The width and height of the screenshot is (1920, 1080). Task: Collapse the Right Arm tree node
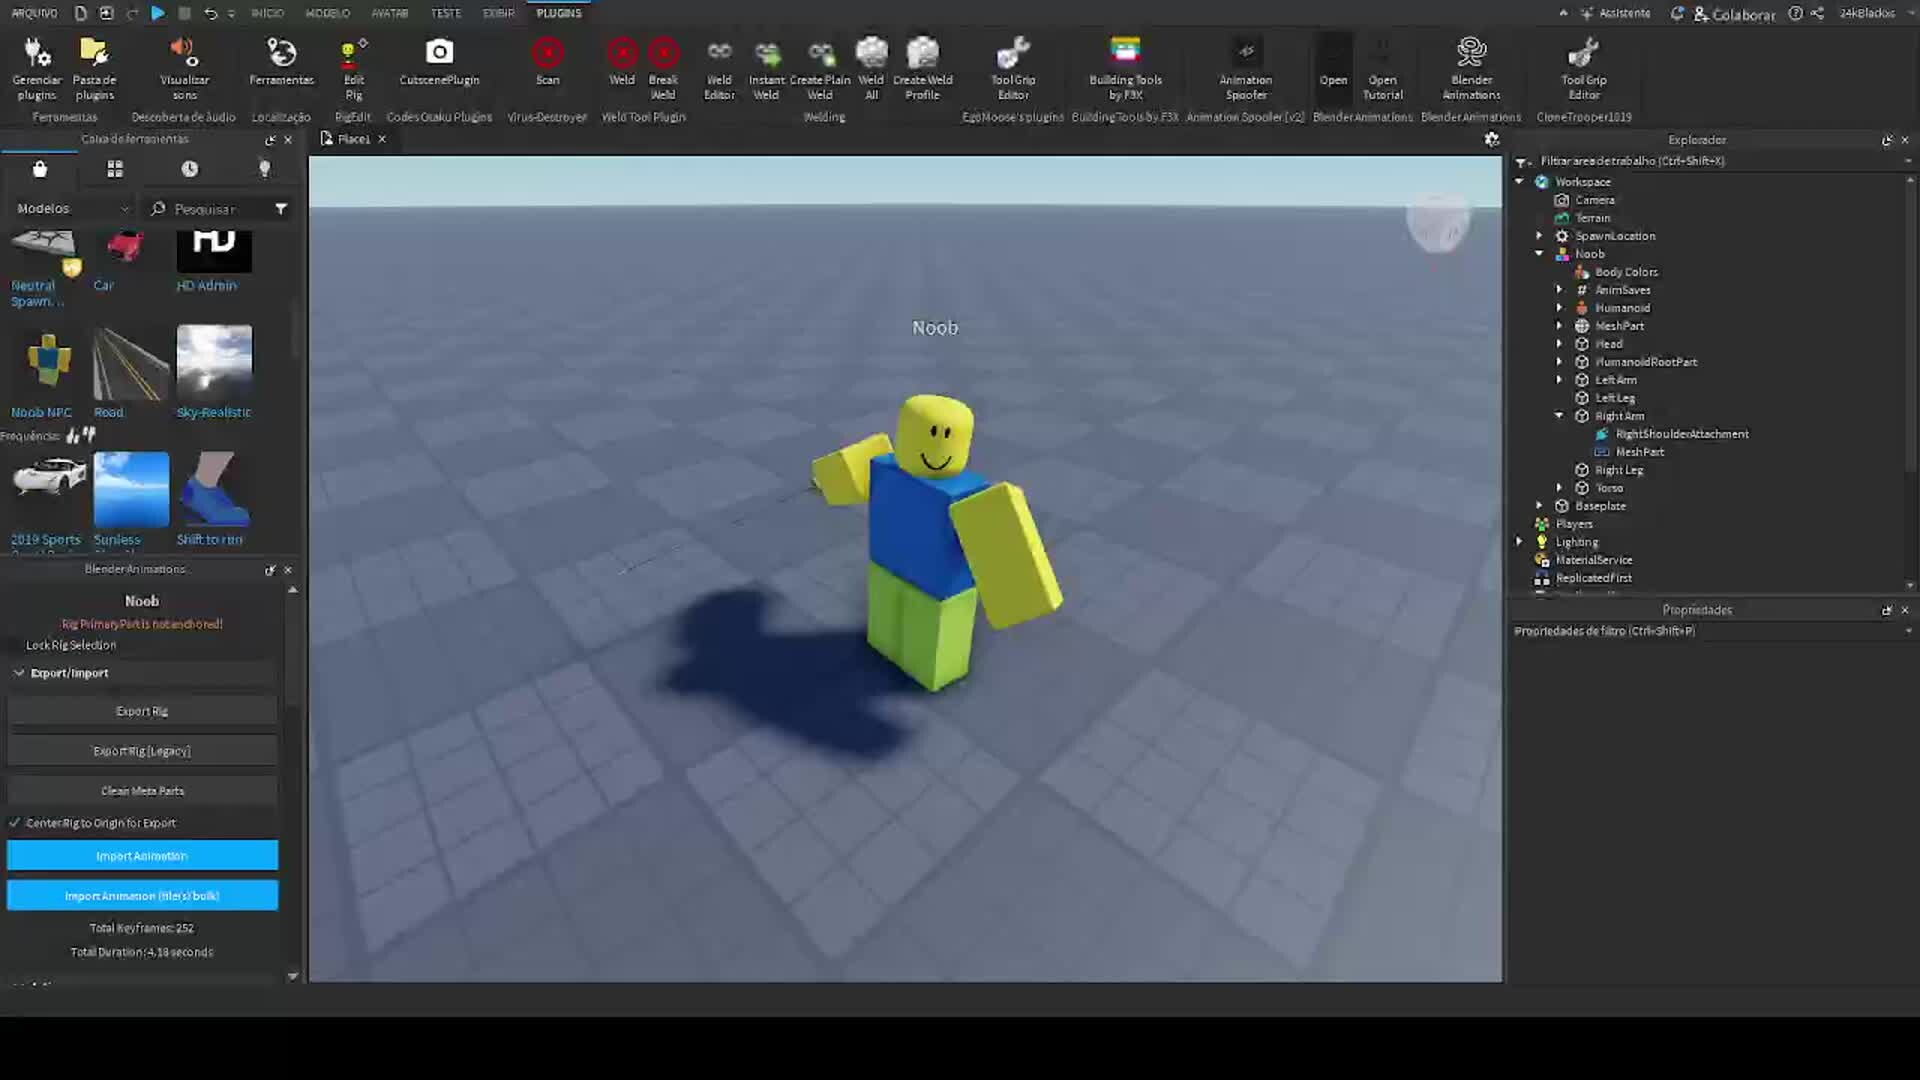pyautogui.click(x=1559, y=416)
